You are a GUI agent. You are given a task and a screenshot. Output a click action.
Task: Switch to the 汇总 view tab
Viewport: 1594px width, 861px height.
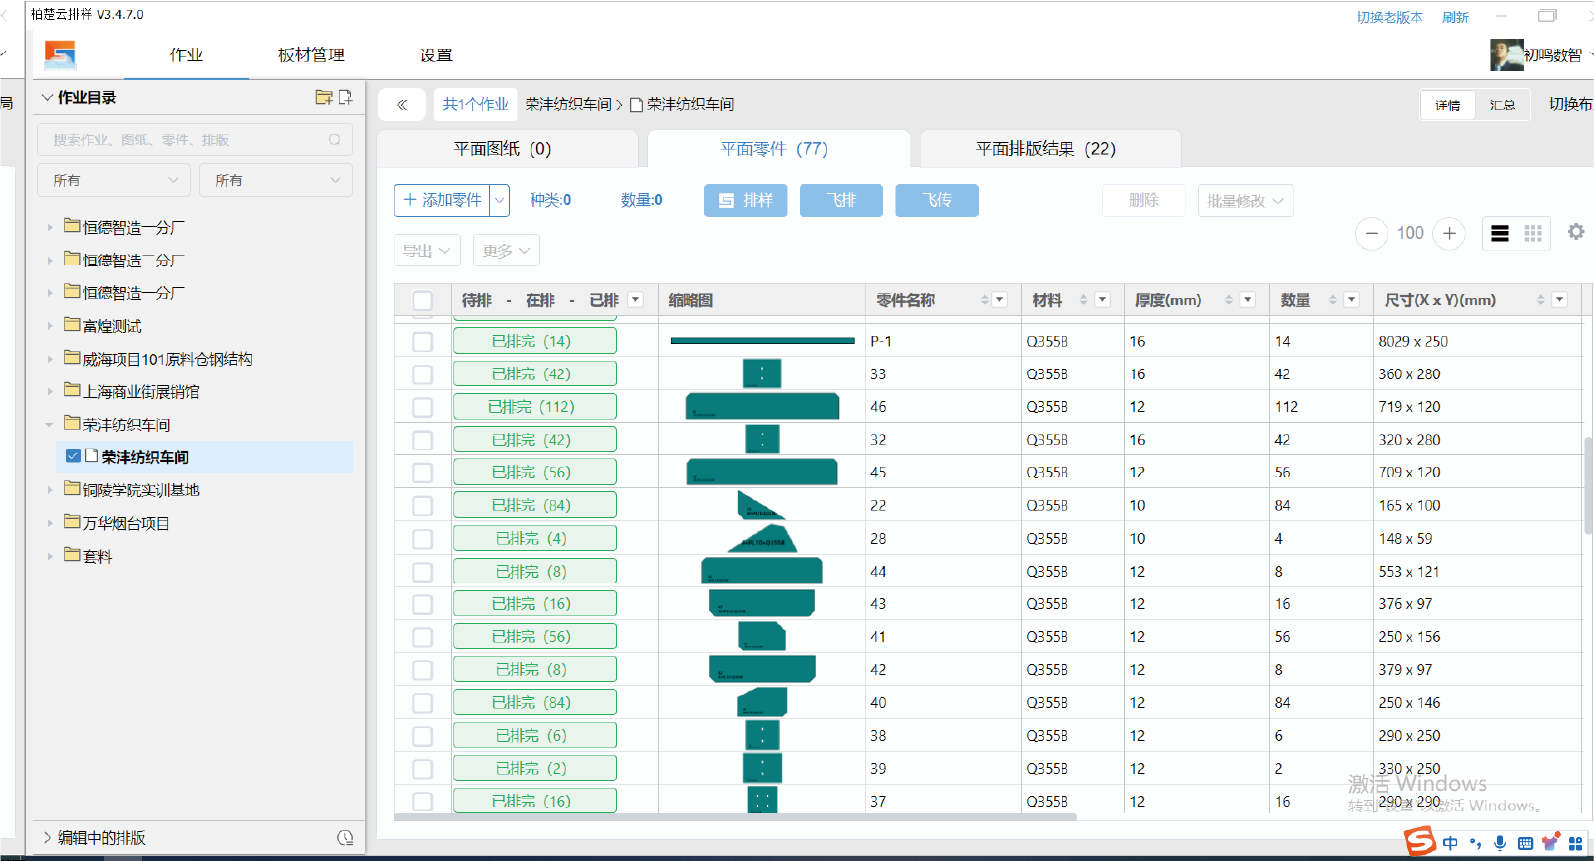[1502, 105]
